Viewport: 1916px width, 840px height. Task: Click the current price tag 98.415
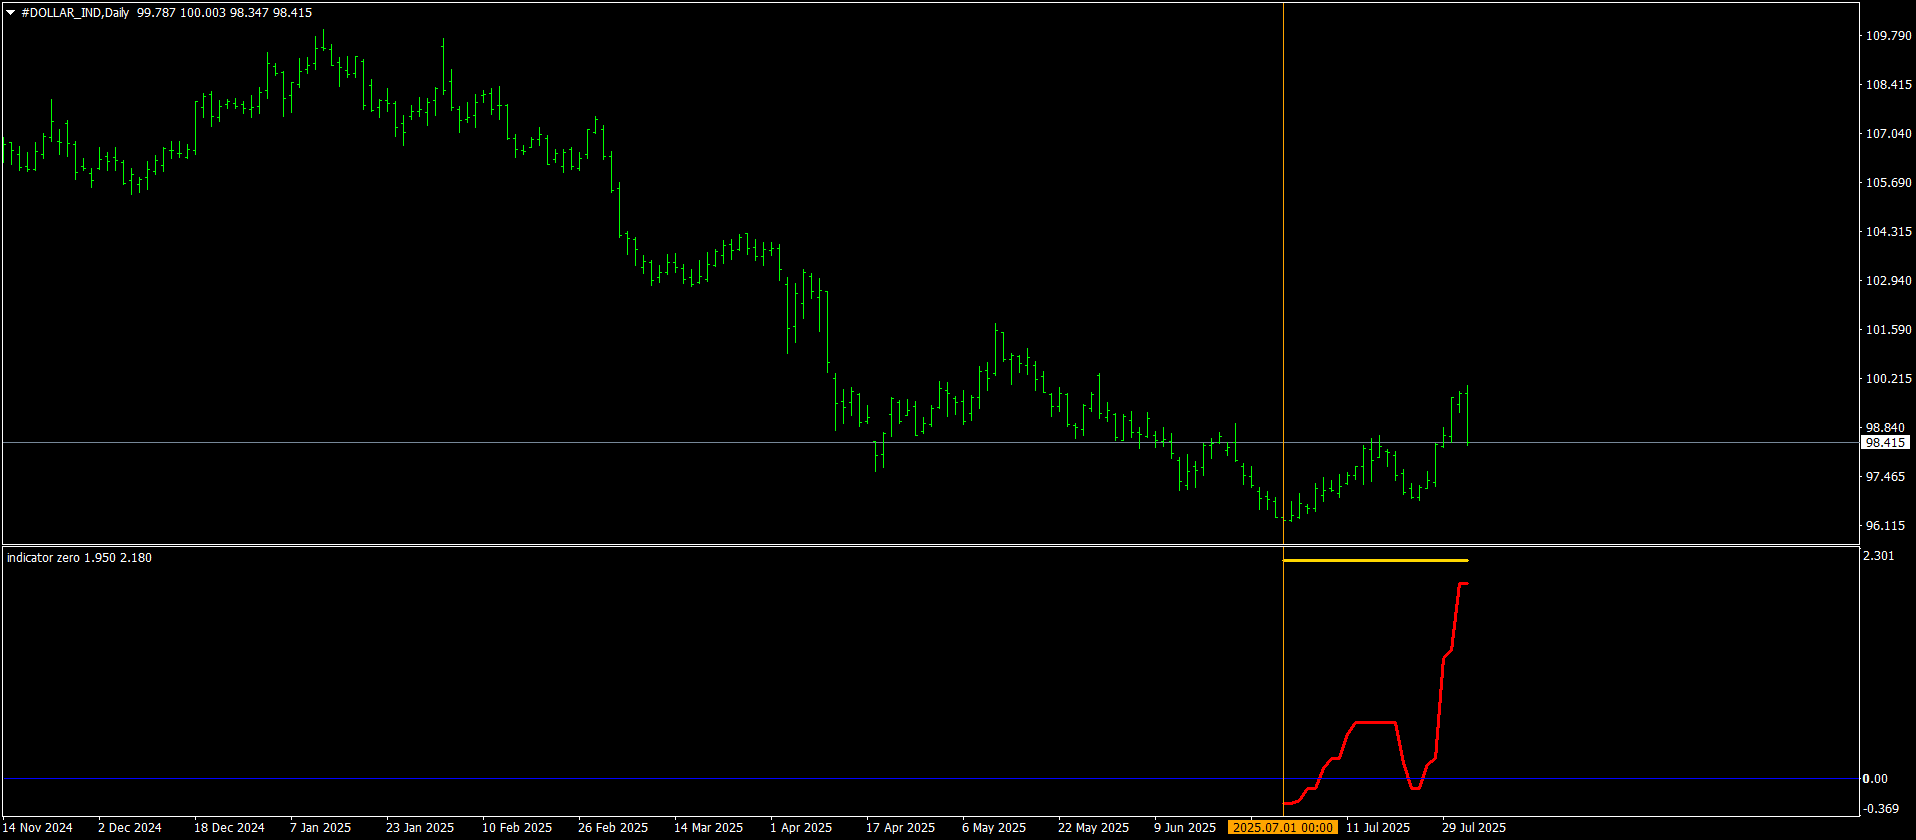point(1885,442)
